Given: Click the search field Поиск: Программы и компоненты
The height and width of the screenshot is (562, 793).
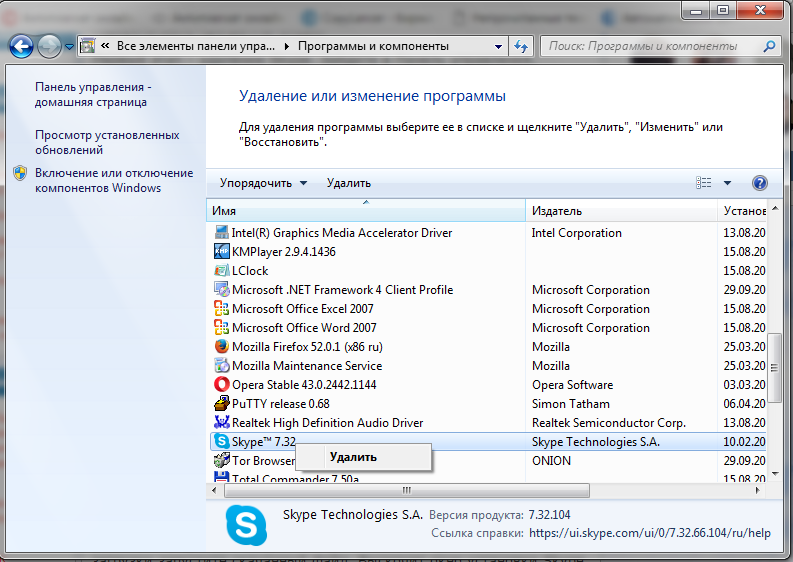Looking at the screenshot, I should pos(650,46).
